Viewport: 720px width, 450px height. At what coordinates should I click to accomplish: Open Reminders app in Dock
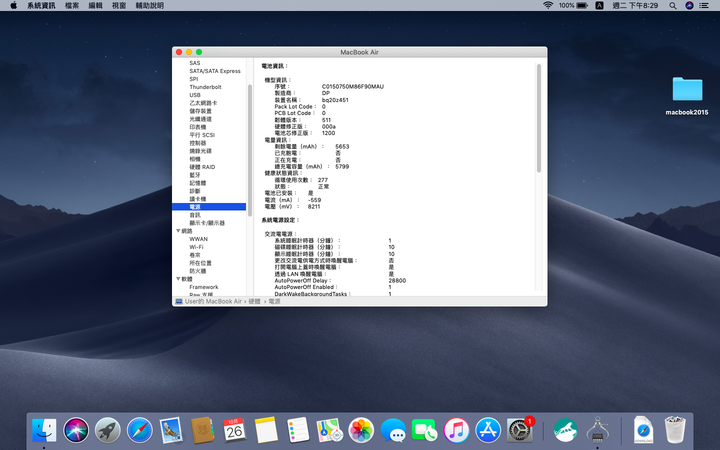298,431
